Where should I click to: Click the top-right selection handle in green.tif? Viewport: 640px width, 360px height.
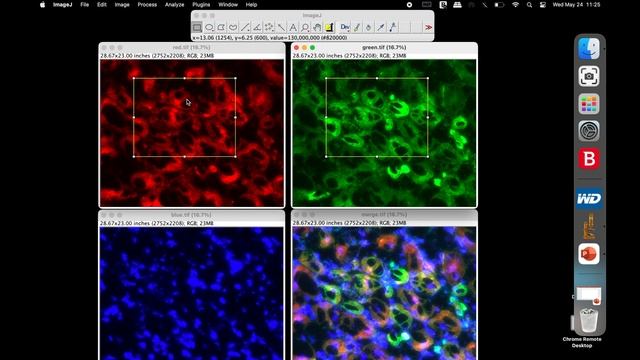click(428, 78)
